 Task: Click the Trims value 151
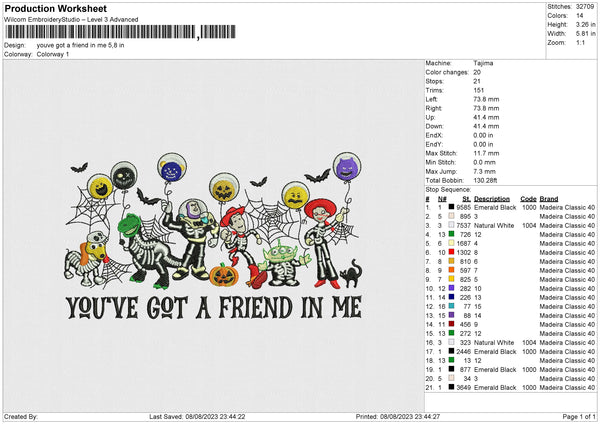click(479, 90)
